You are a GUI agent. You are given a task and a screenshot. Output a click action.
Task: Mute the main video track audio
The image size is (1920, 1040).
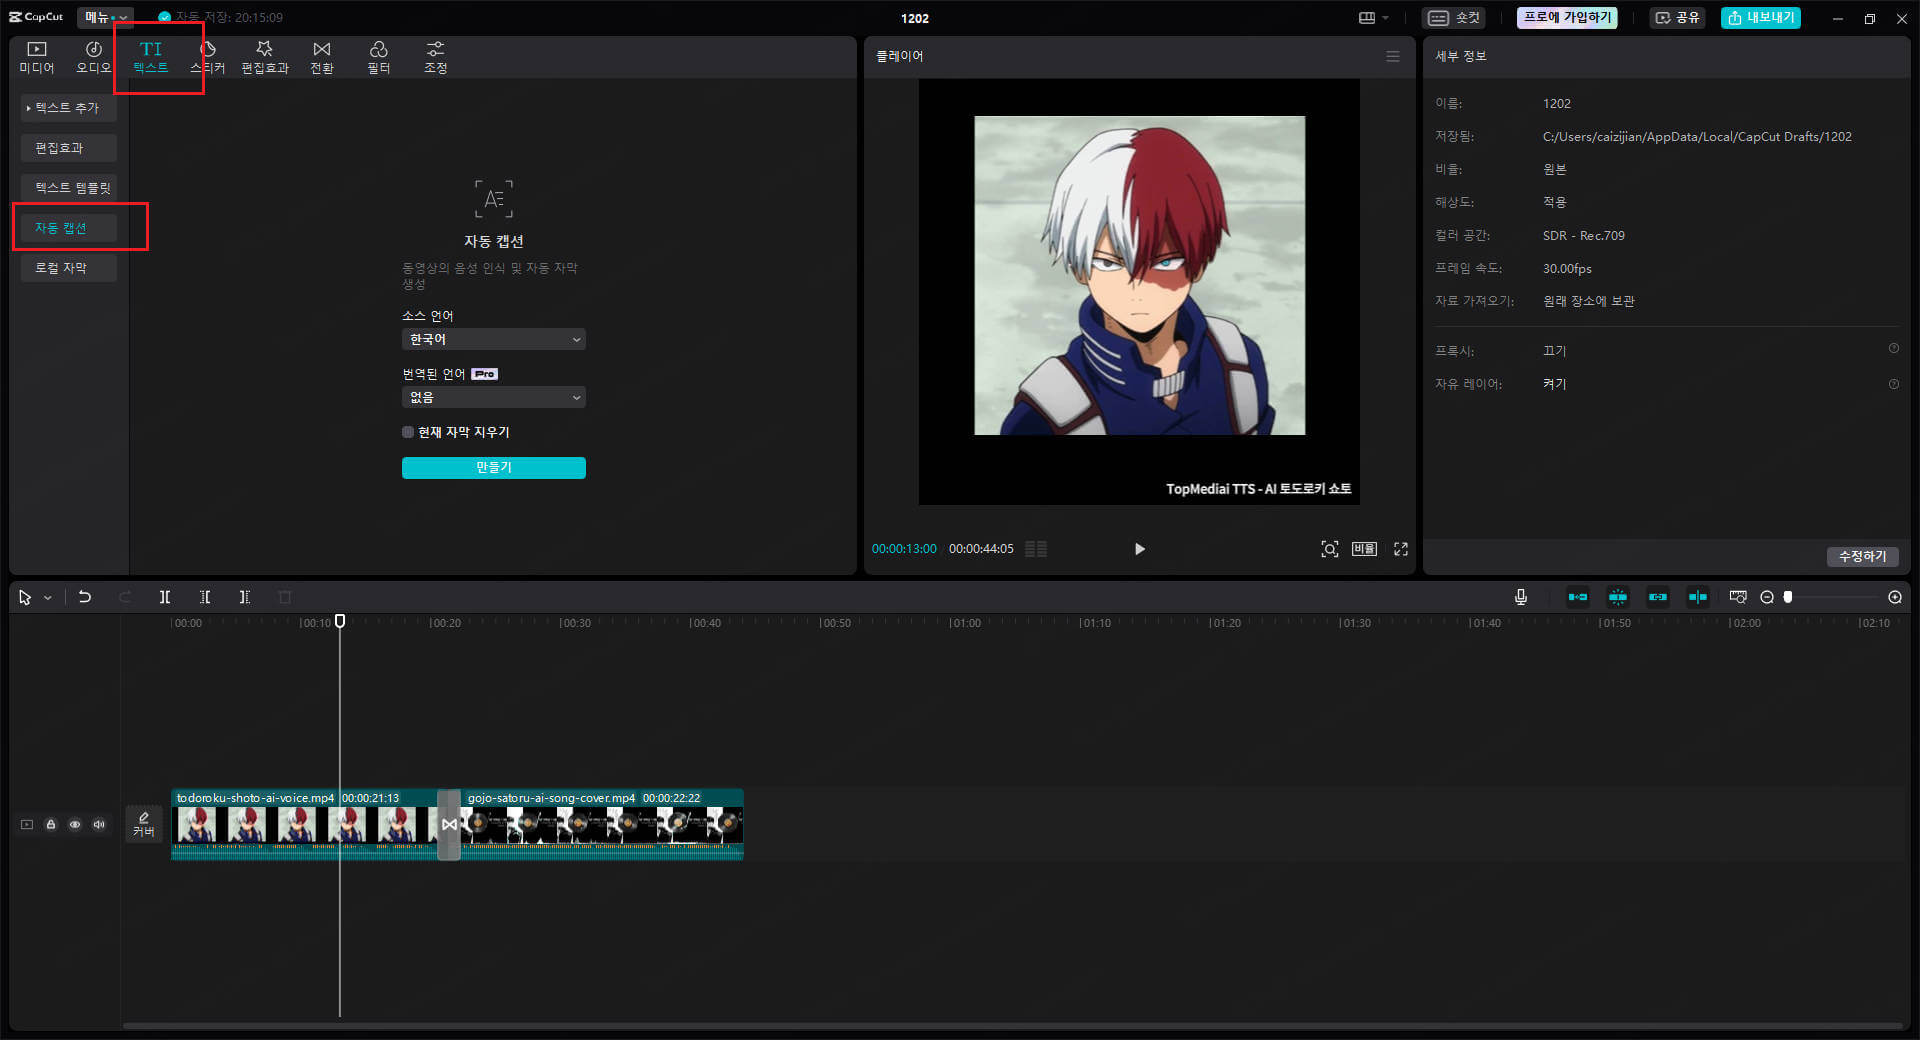(99, 824)
